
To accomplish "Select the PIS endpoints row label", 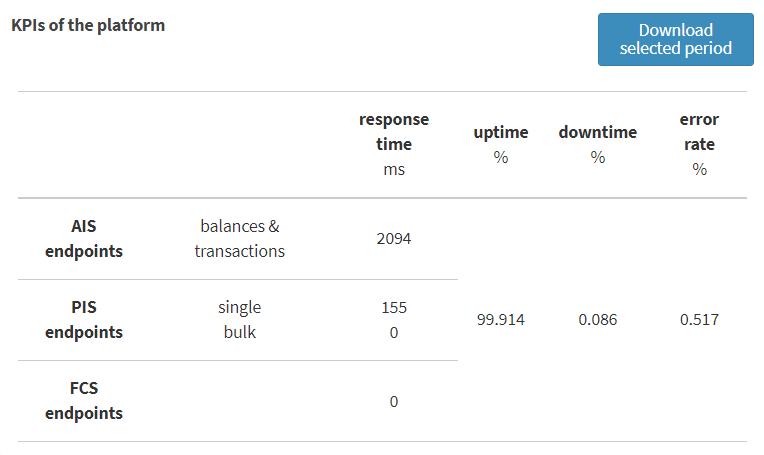I will [x=84, y=320].
